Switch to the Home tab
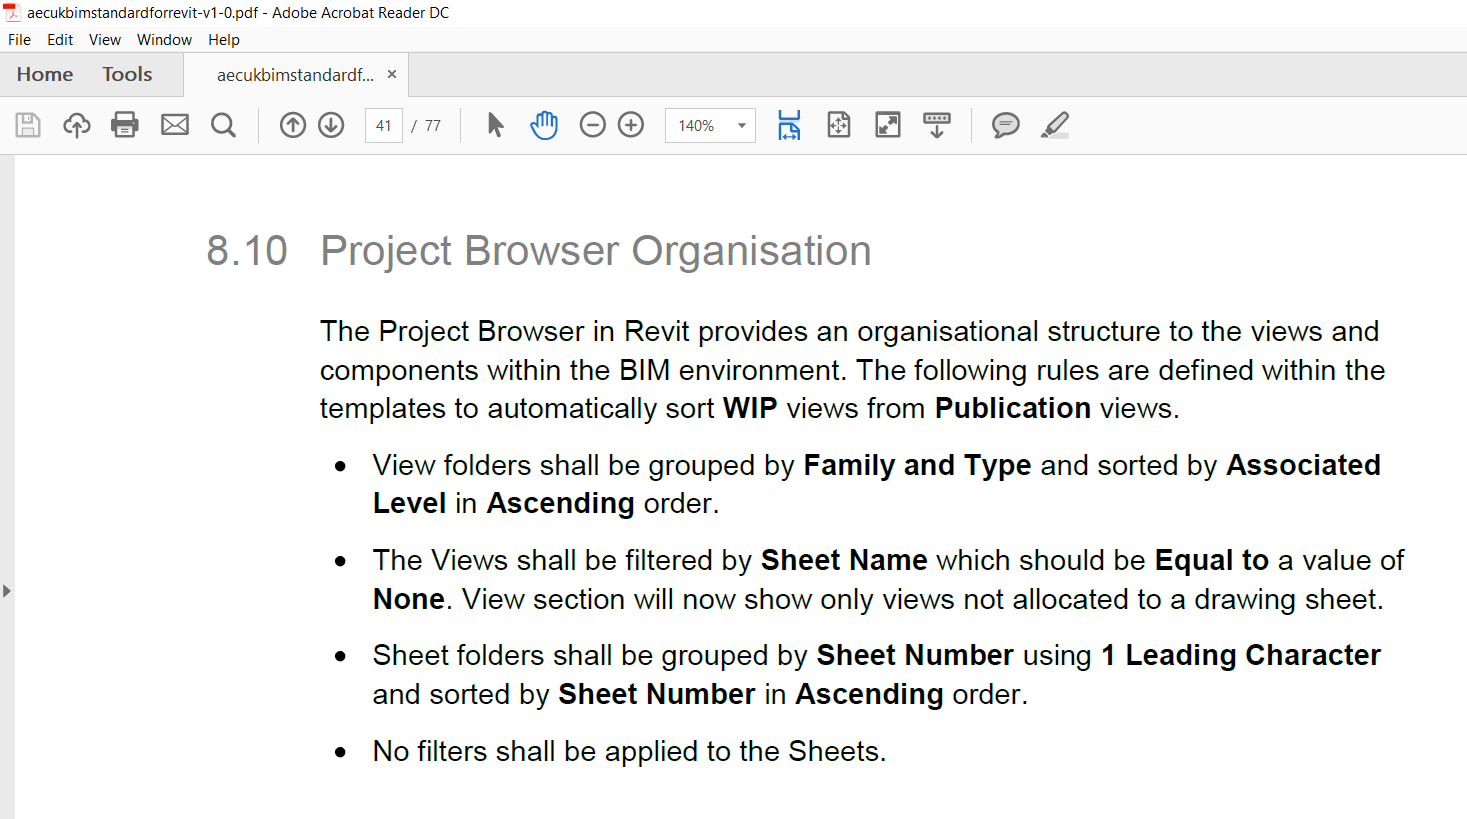Screen dimensions: 1467x819 tap(45, 74)
